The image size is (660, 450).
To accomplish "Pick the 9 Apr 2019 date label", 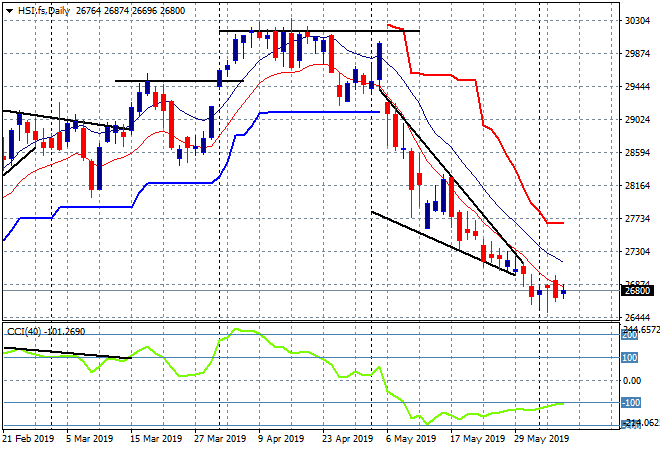I will (281, 439).
